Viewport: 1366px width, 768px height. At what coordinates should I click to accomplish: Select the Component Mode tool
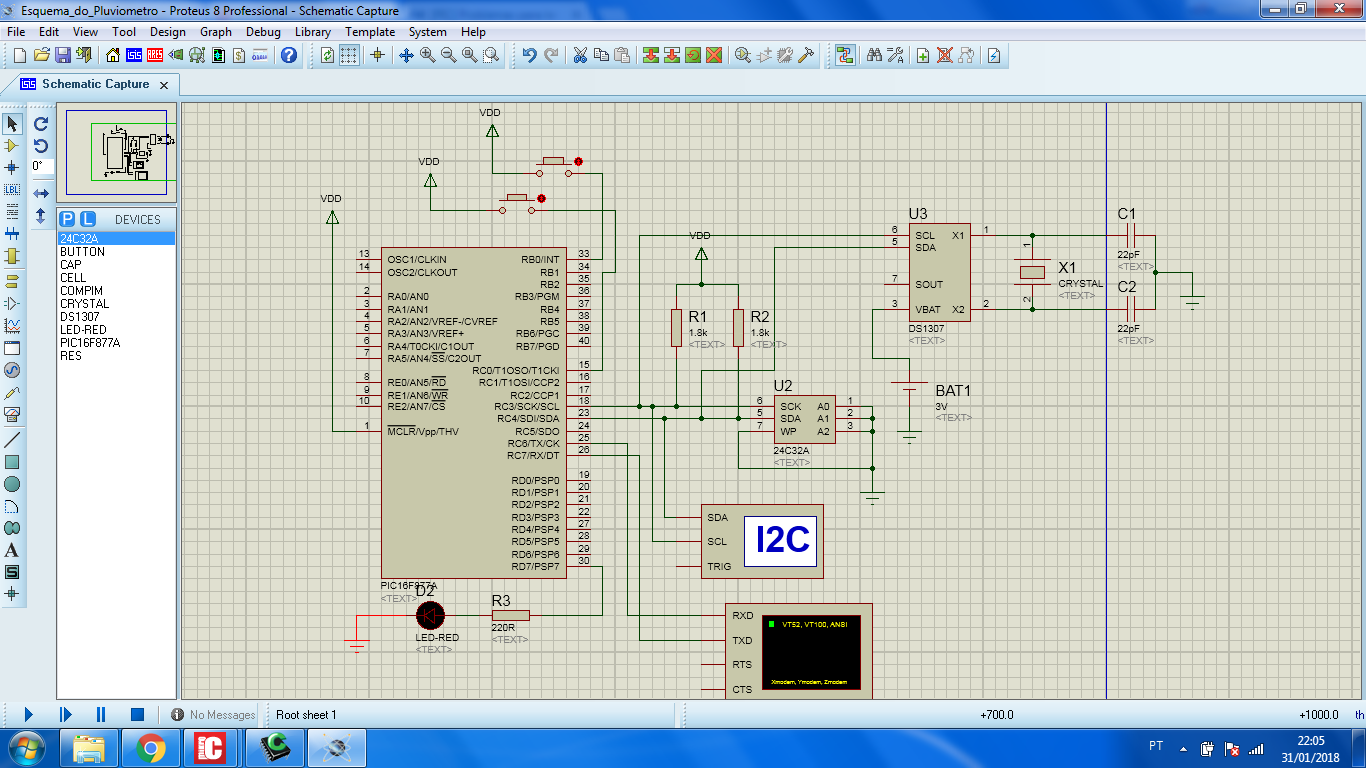[x=12, y=146]
